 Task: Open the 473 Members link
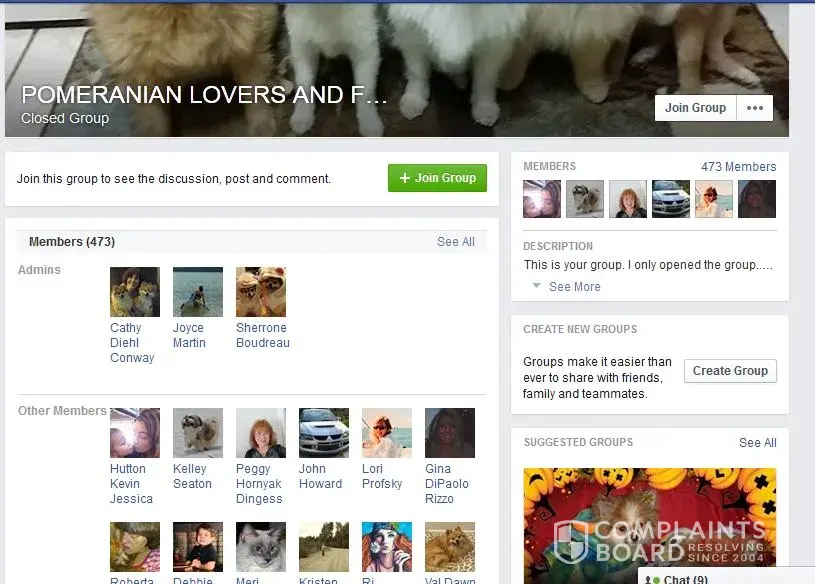pos(738,167)
